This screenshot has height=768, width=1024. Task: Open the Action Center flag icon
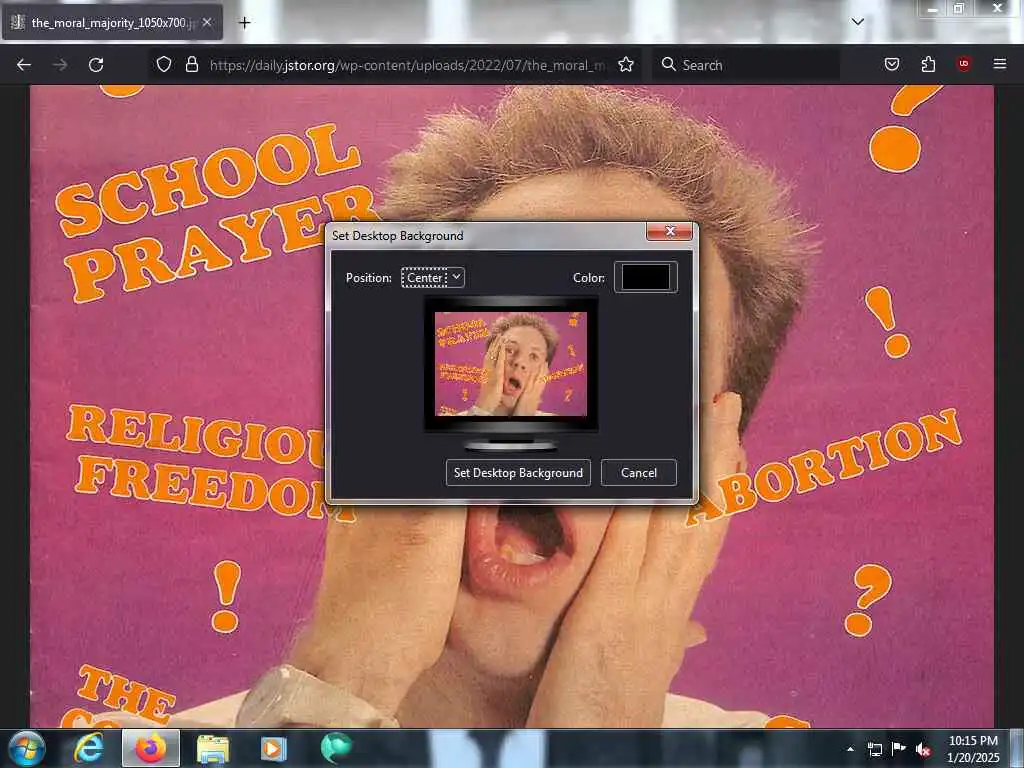click(899, 749)
